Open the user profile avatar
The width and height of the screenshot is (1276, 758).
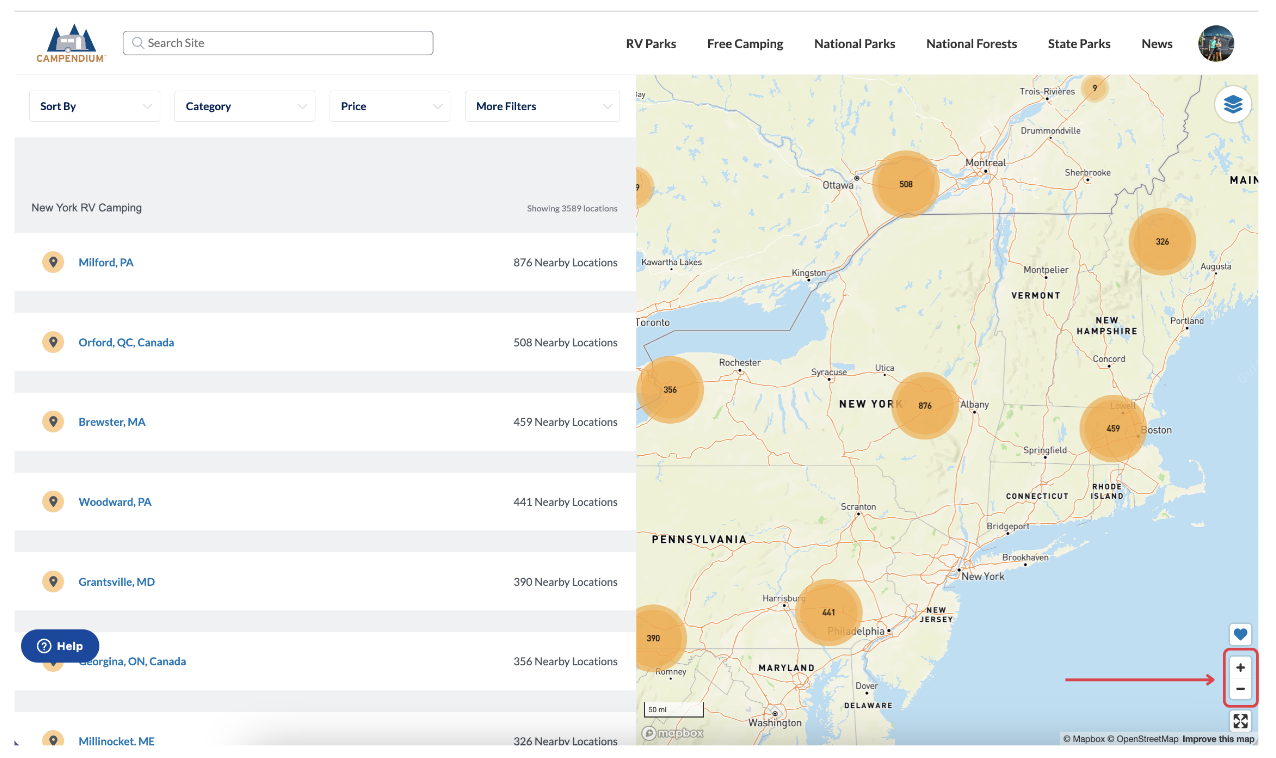pyautogui.click(x=1216, y=43)
